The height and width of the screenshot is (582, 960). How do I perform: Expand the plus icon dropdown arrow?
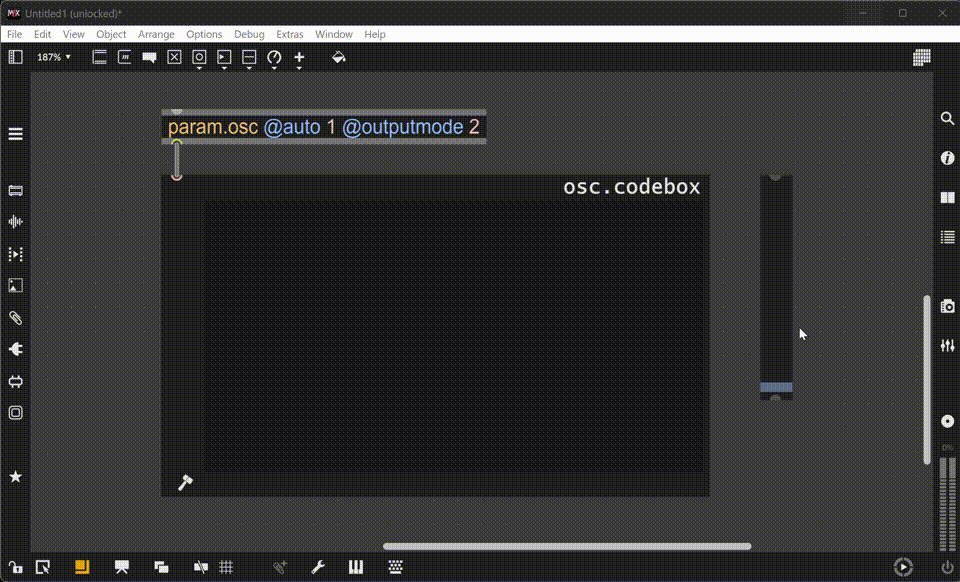tap(299, 68)
